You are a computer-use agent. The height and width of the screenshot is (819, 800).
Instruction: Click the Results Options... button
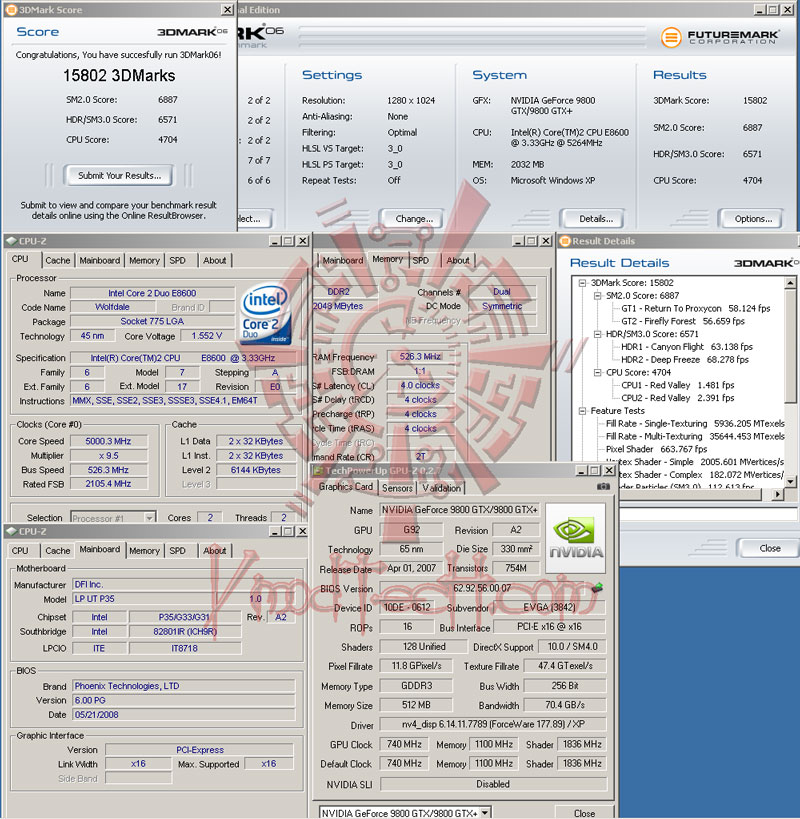(x=752, y=219)
